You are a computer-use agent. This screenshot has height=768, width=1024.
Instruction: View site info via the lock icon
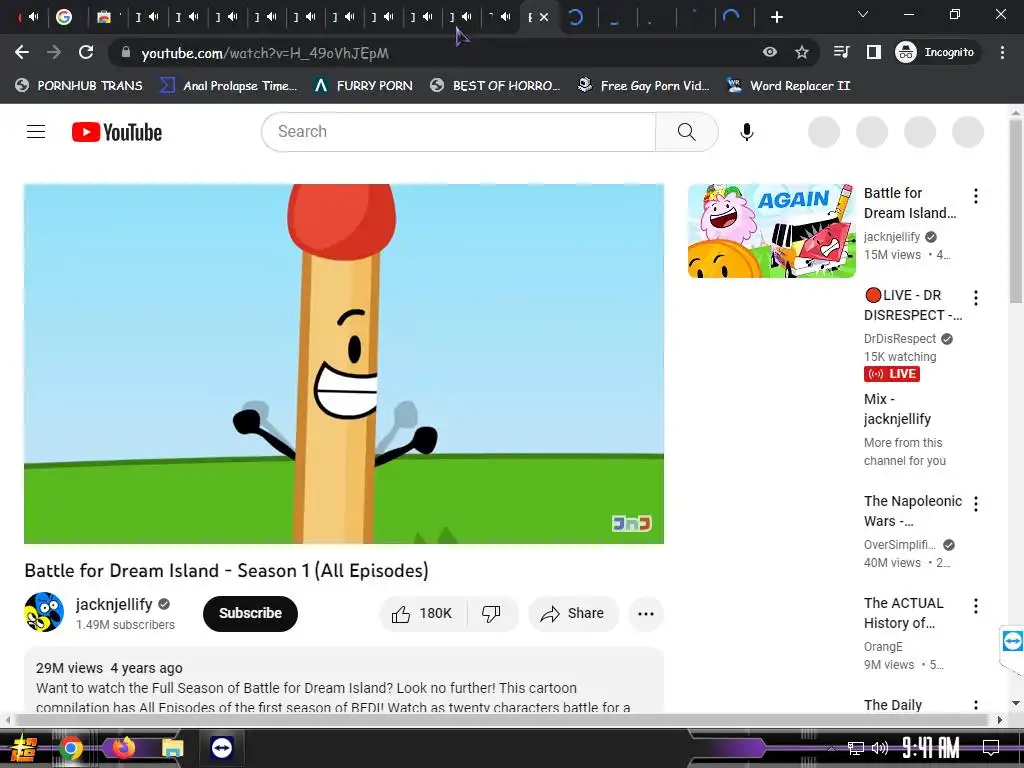click(126, 52)
